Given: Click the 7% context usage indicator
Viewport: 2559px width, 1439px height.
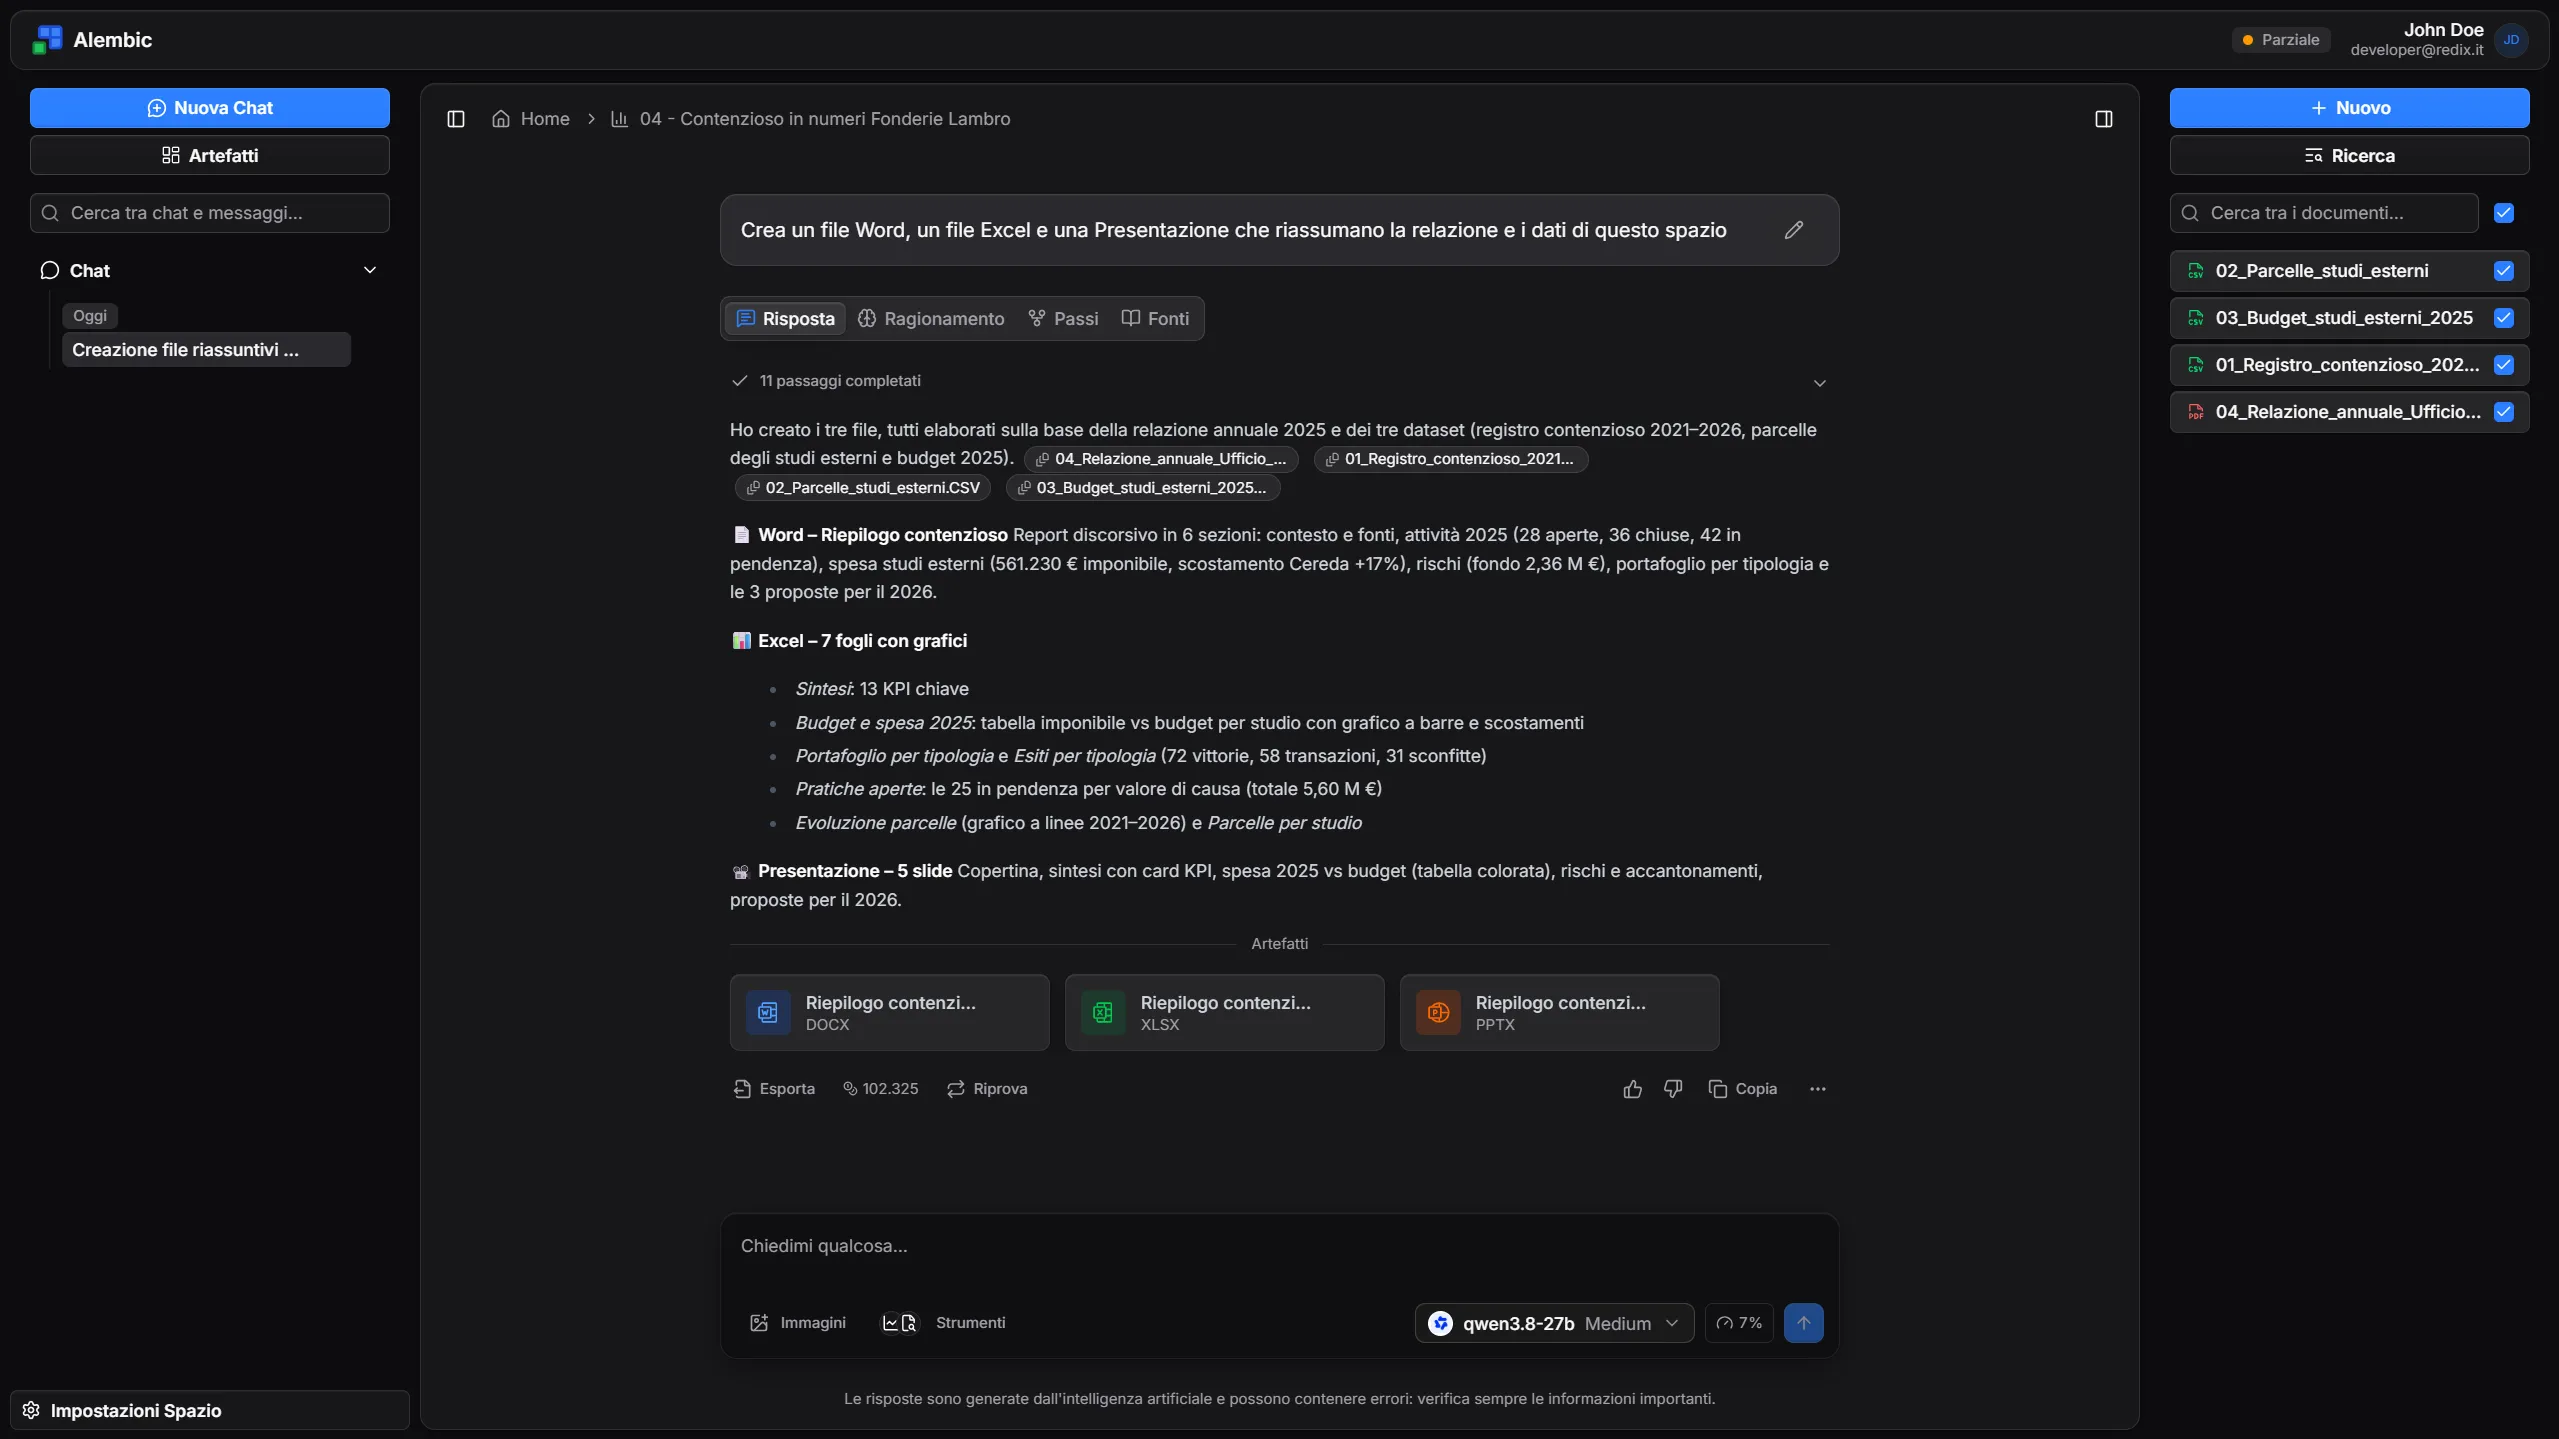Looking at the screenshot, I should point(1739,1323).
